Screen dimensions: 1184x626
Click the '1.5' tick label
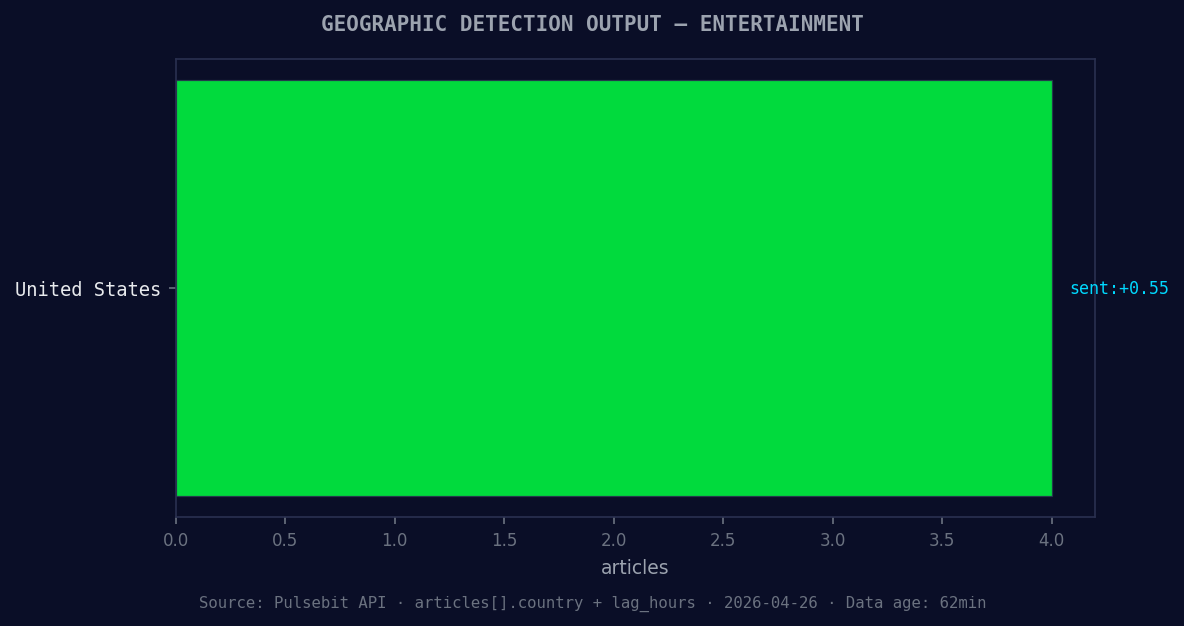[x=504, y=539]
